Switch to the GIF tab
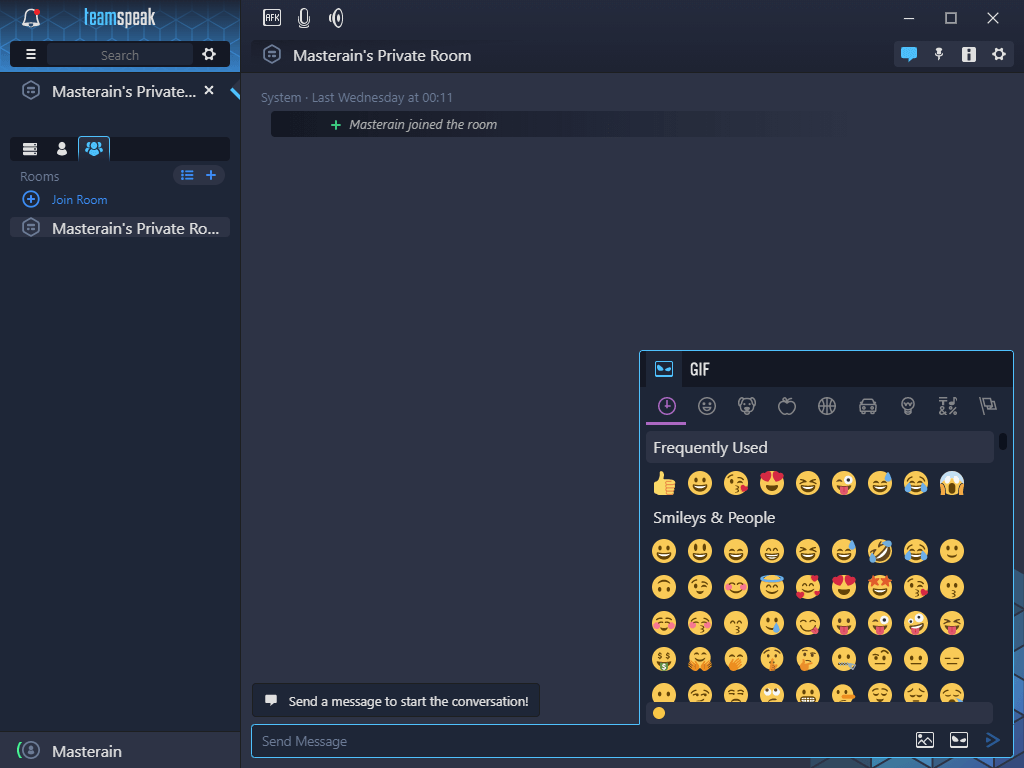Image resolution: width=1024 pixels, height=768 pixels. click(700, 370)
